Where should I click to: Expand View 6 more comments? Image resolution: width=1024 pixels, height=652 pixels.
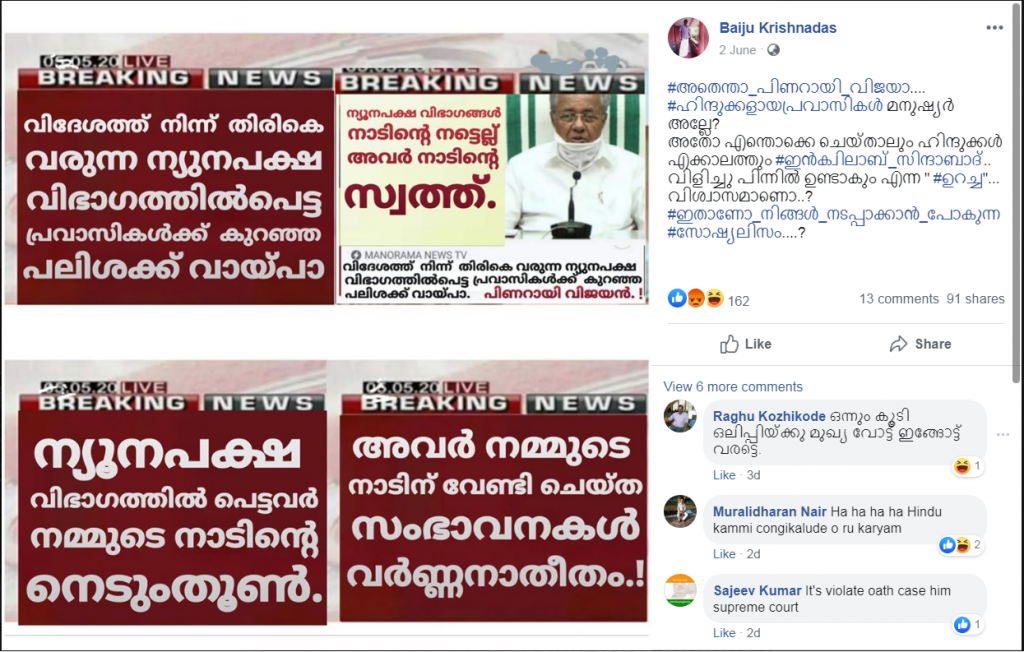(x=733, y=387)
